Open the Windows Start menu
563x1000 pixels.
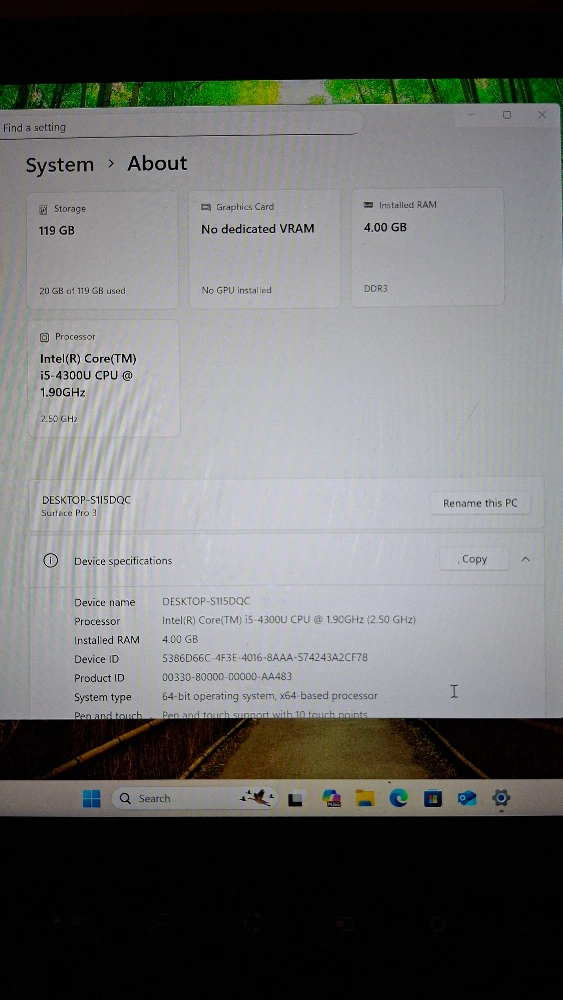[92, 798]
